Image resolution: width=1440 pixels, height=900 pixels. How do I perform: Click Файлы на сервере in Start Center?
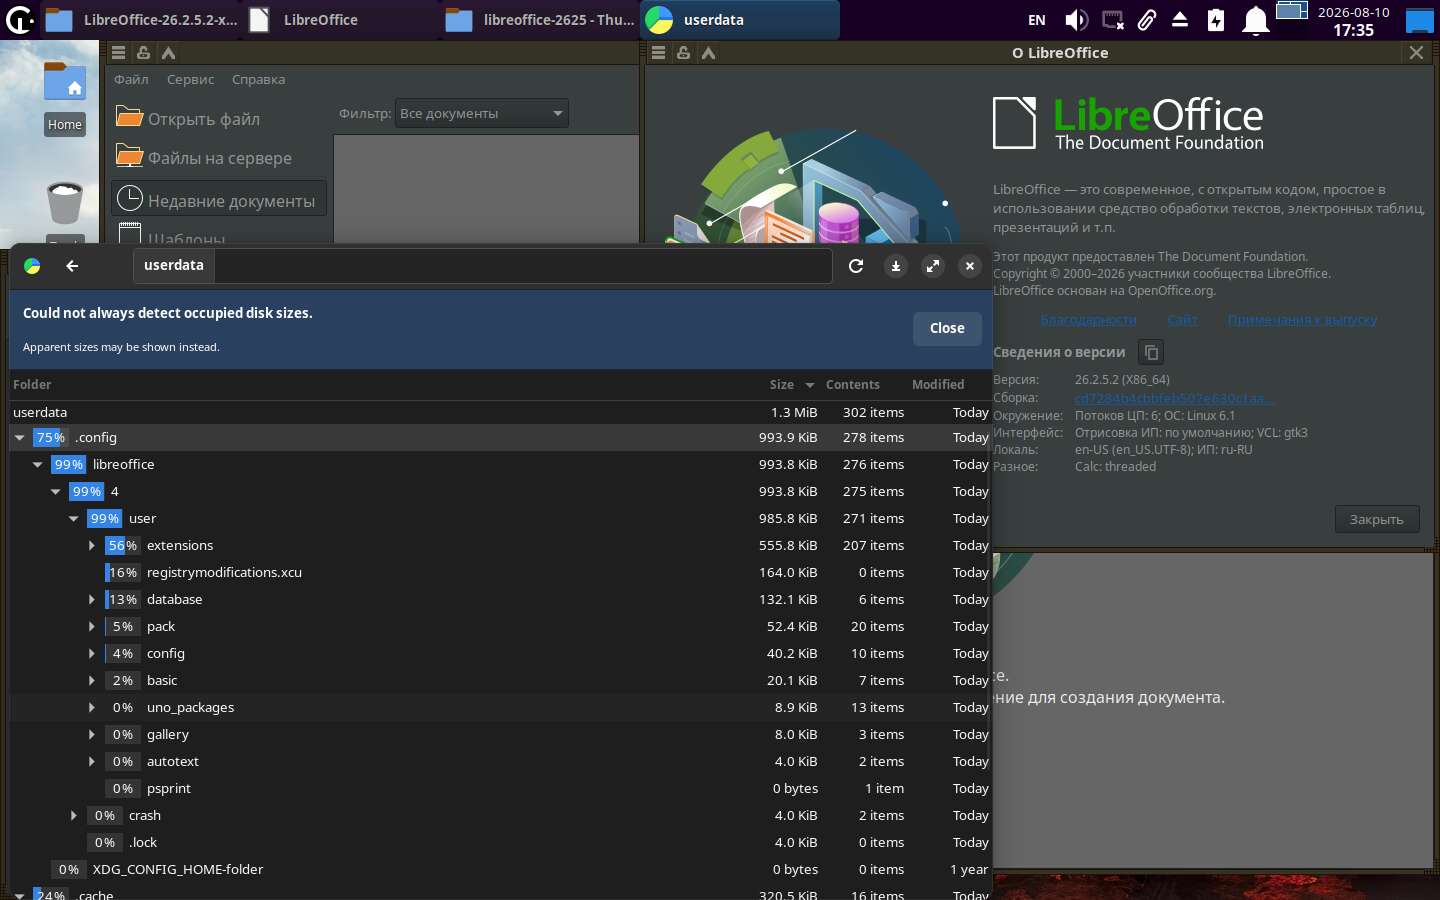point(219,158)
